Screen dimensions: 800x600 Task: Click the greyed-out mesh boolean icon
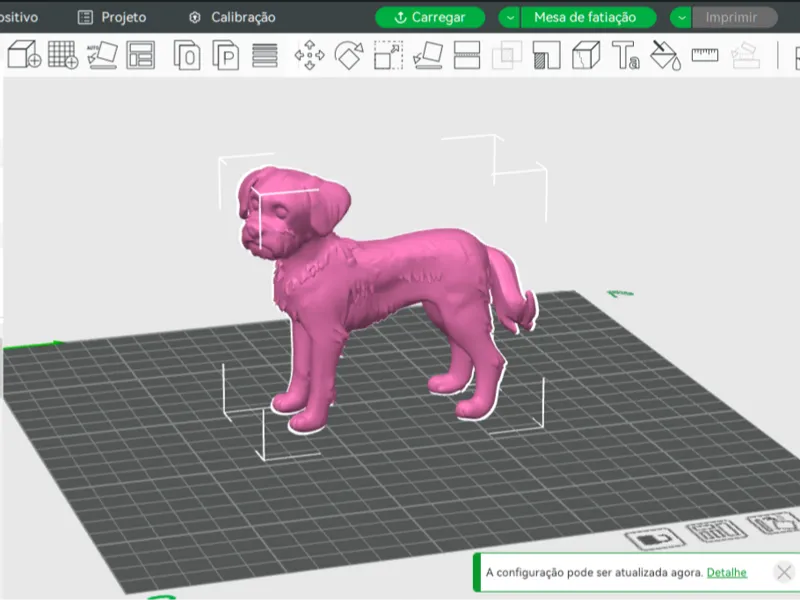click(507, 55)
